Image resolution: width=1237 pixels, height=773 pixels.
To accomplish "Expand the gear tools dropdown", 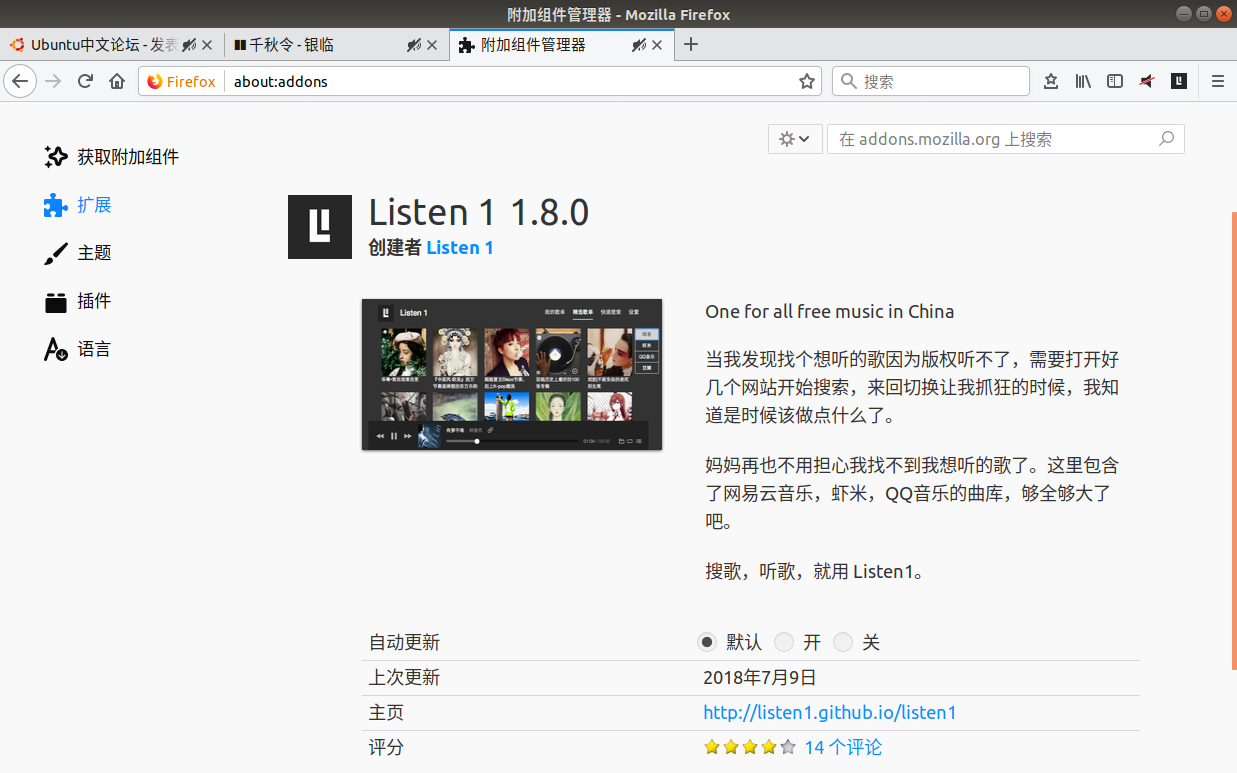I will pos(795,139).
